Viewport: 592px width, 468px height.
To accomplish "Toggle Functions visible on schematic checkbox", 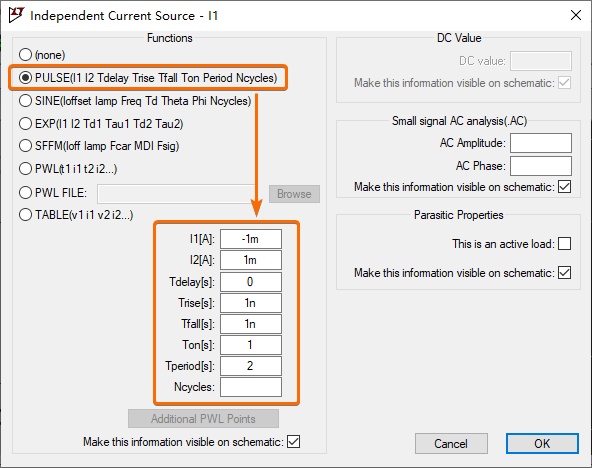I will pyautogui.click(x=293, y=442).
